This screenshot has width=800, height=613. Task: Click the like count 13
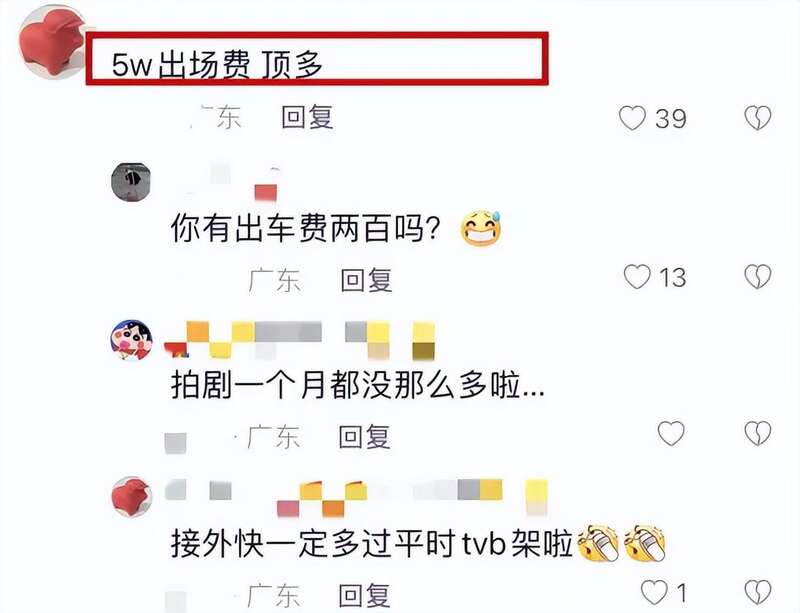(x=672, y=278)
